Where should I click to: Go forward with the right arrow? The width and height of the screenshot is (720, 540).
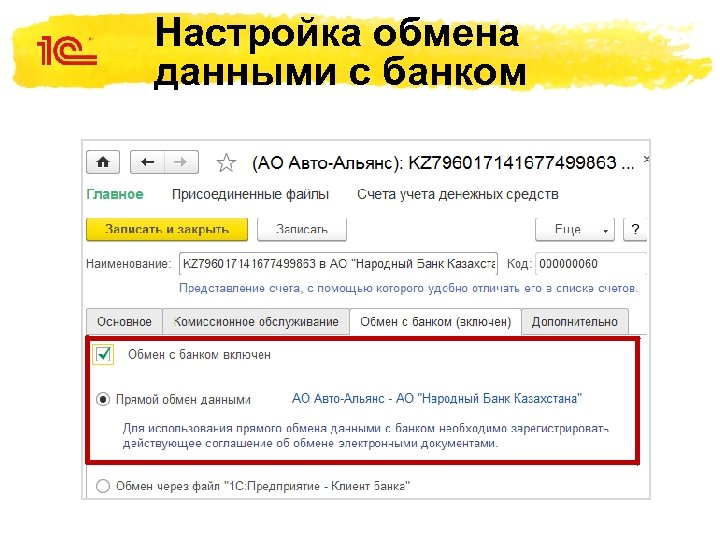181,162
